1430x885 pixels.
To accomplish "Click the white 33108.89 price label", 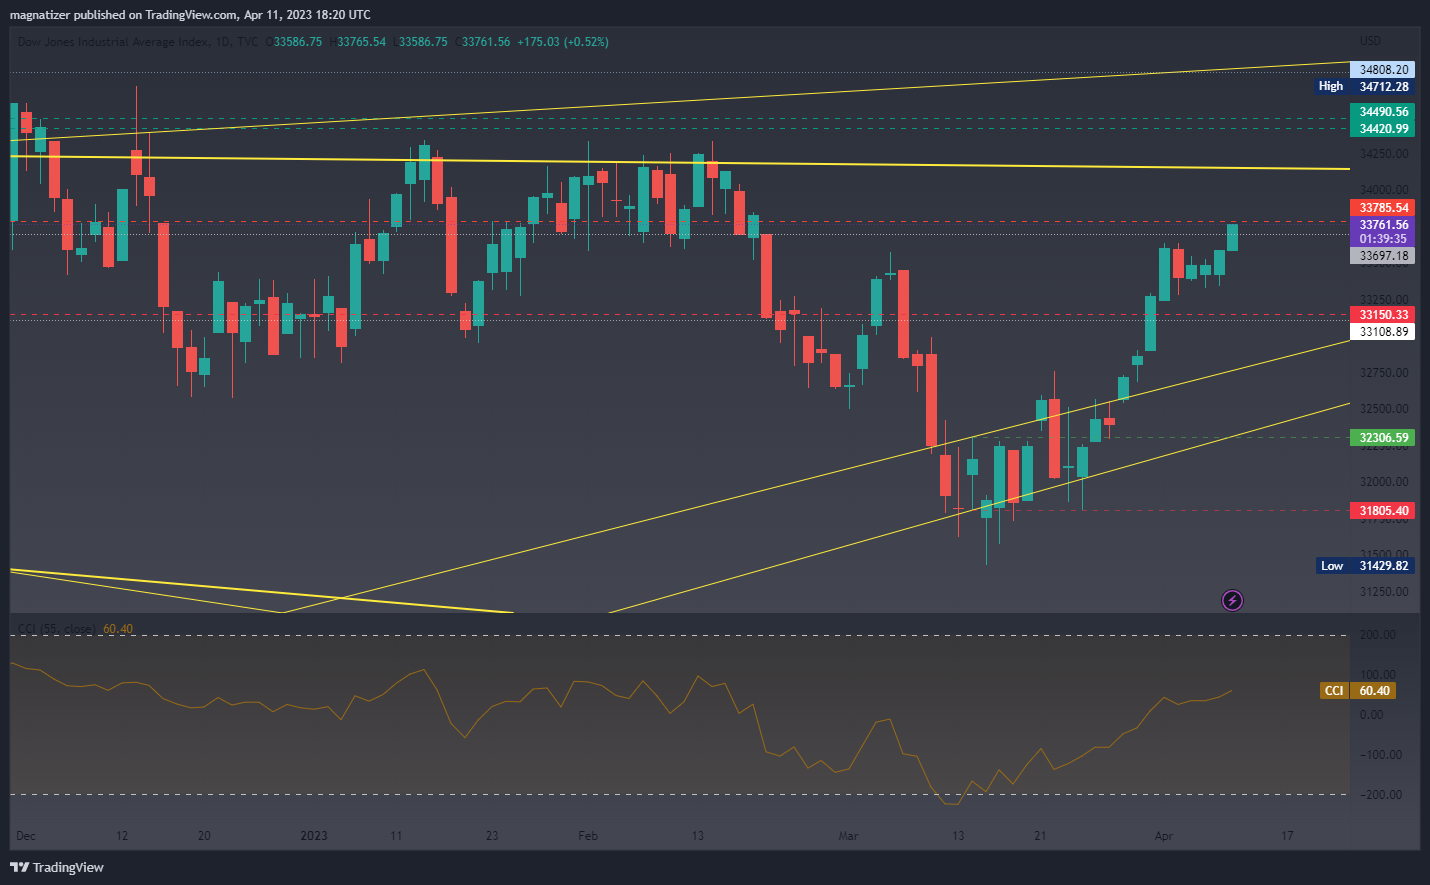I will pyautogui.click(x=1382, y=332).
